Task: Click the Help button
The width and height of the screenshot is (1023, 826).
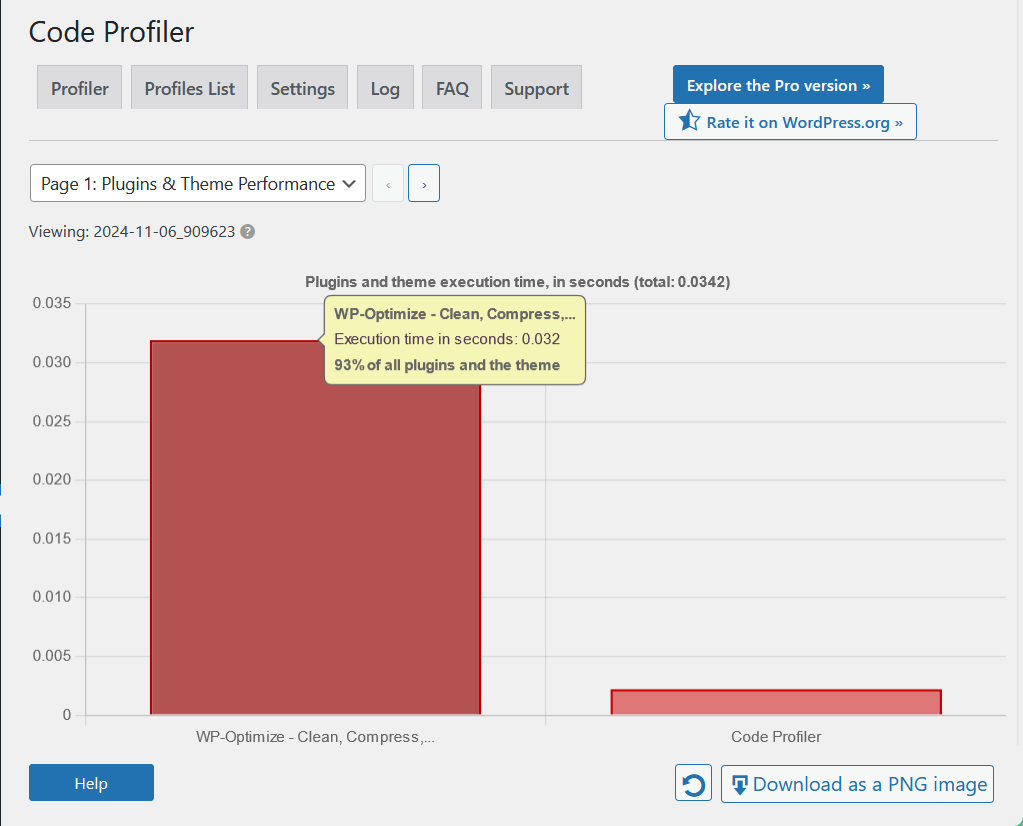Action: click(91, 783)
